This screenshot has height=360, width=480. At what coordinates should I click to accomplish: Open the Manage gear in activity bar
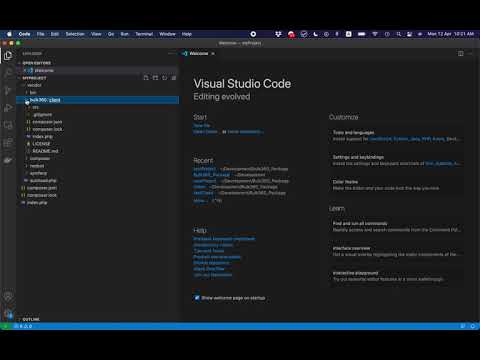(x=8, y=313)
